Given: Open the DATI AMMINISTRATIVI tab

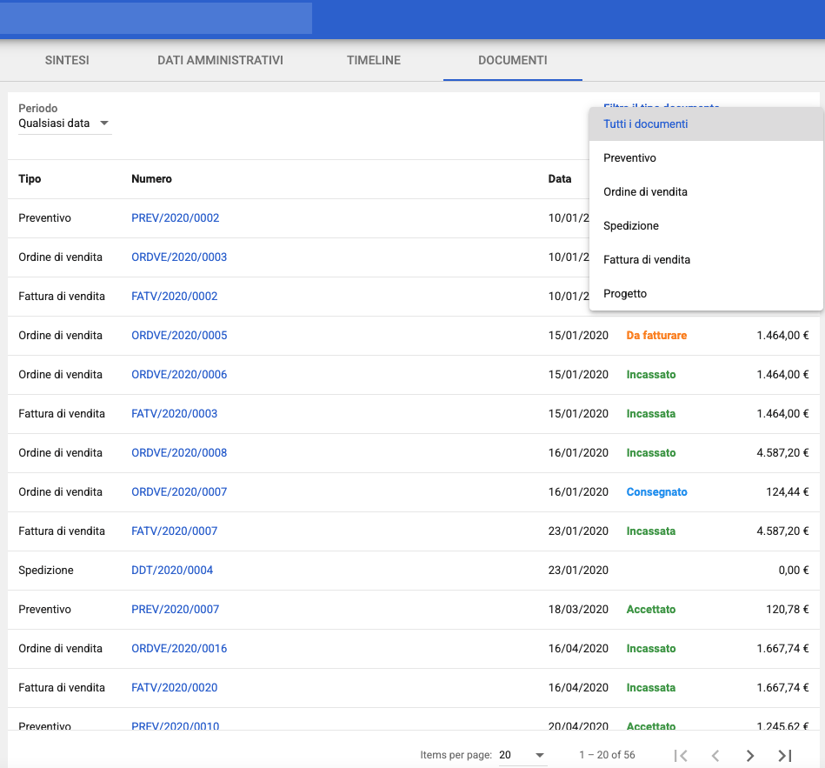Looking at the screenshot, I should pyautogui.click(x=220, y=60).
